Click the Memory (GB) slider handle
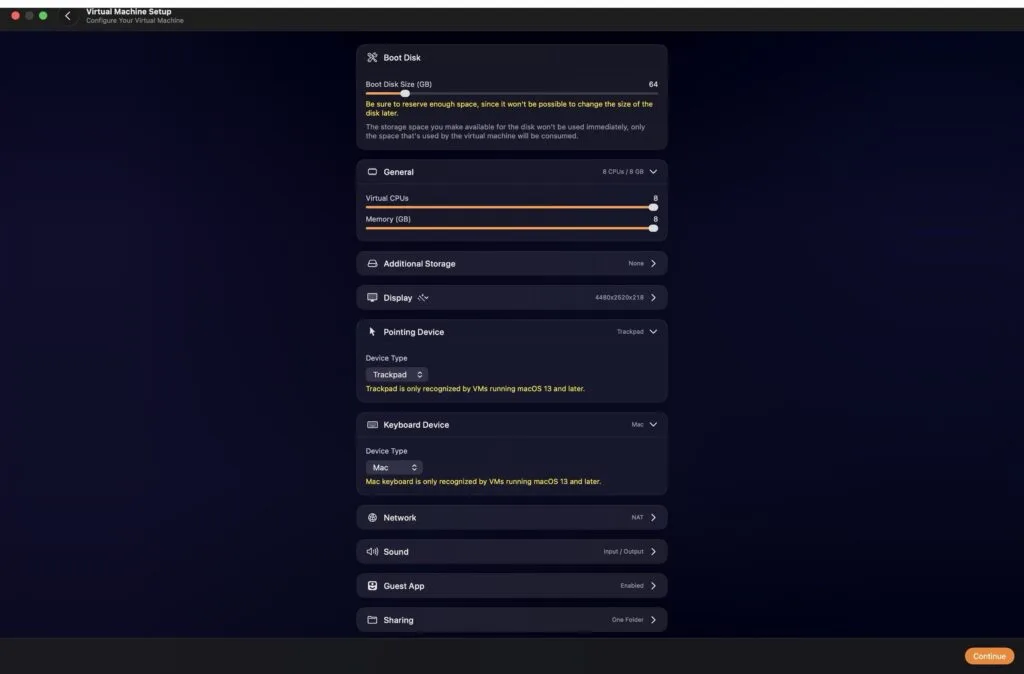Image resolution: width=1024 pixels, height=674 pixels. point(653,229)
